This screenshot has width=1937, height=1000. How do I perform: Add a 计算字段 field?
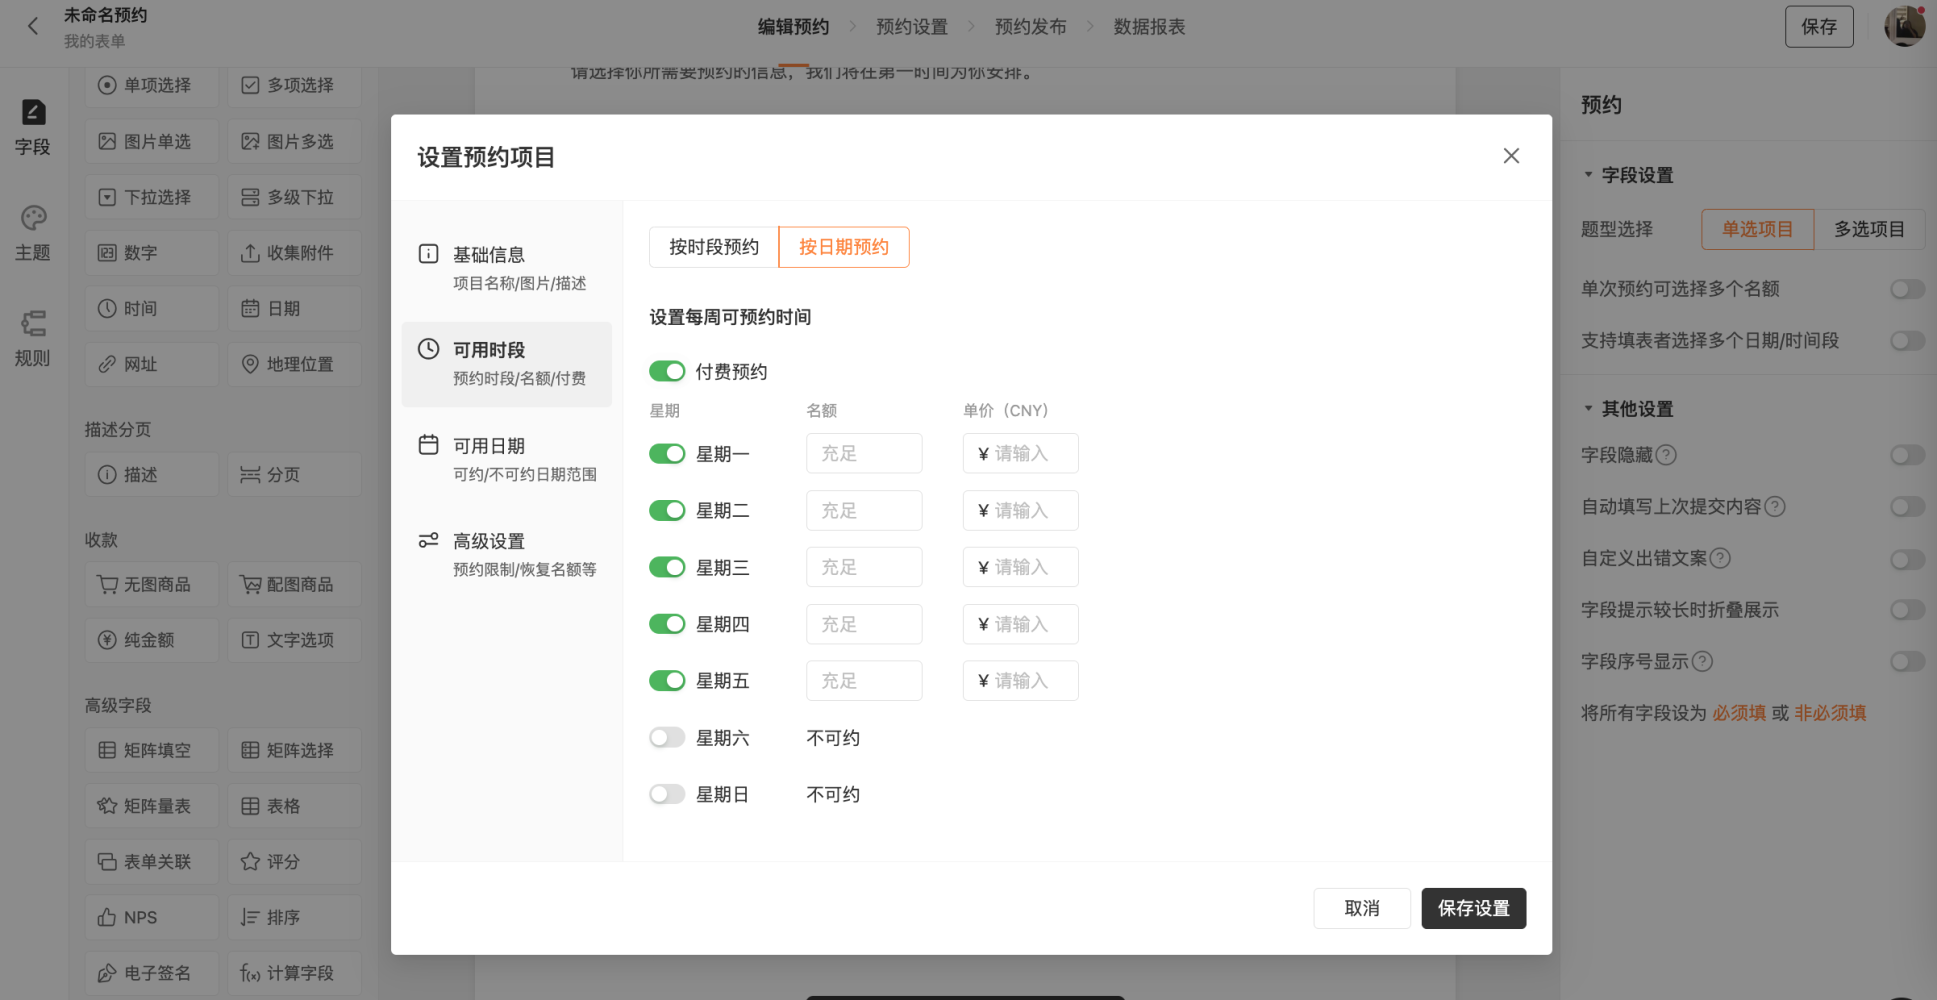pos(295,973)
